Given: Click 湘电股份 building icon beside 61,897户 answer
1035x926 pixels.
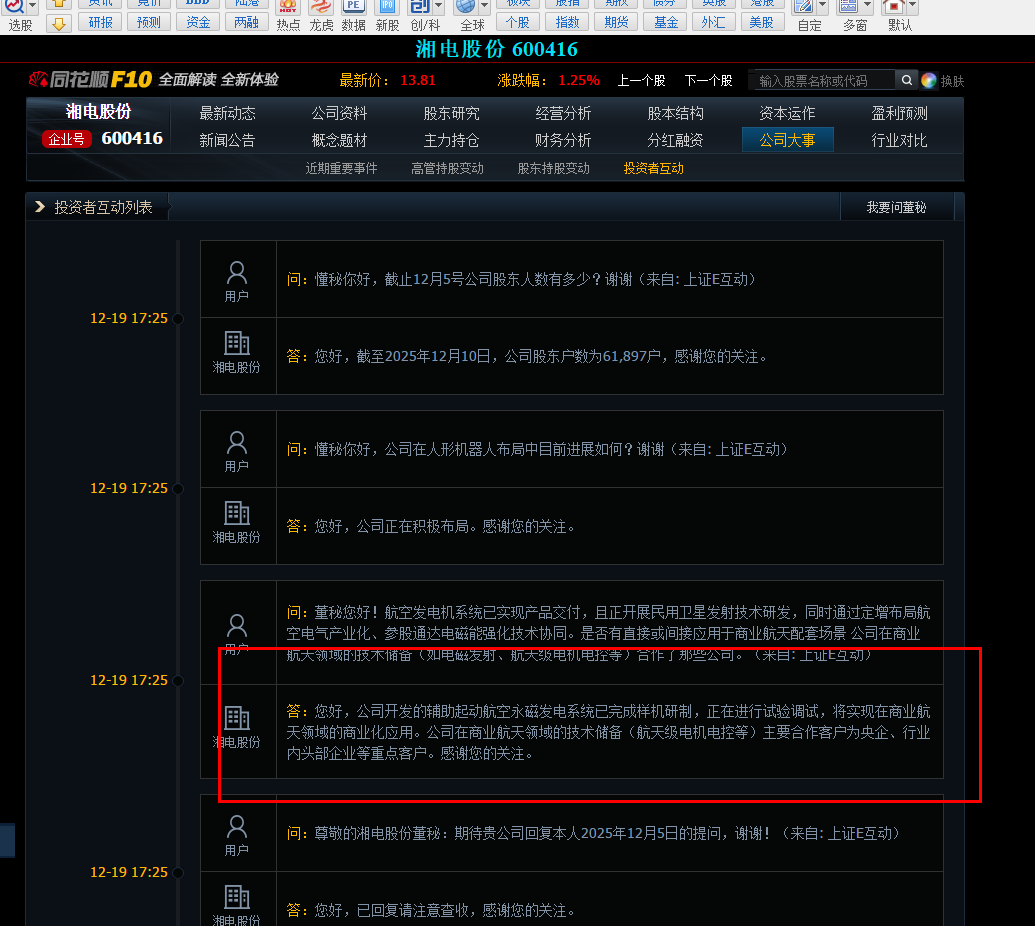Looking at the screenshot, I should 236,343.
